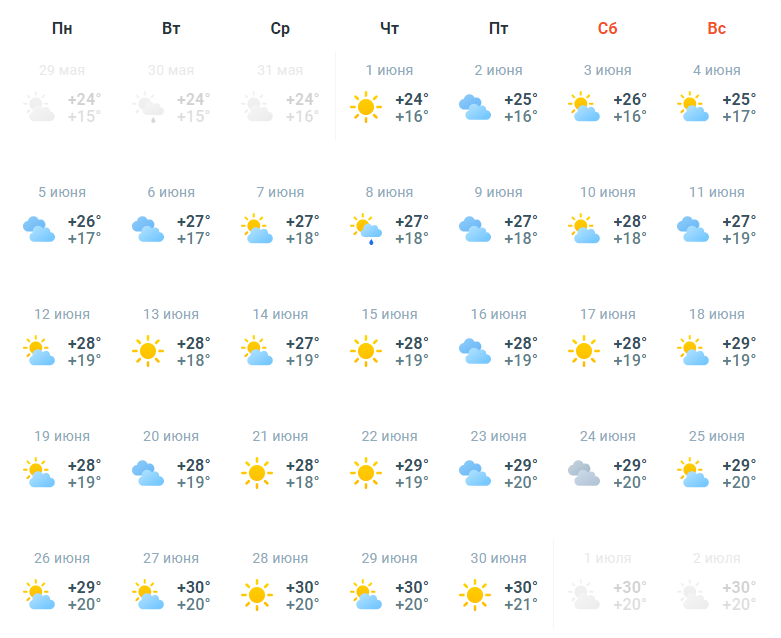781x638 pixels.
Task: Click the sunny icon for 1 июня
Action: pyautogui.click(x=366, y=107)
